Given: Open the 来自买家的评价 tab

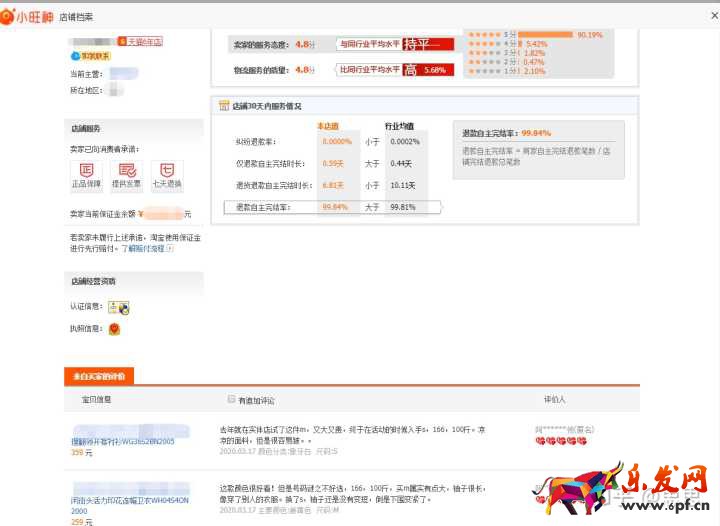Looking at the screenshot, I should point(98,376).
